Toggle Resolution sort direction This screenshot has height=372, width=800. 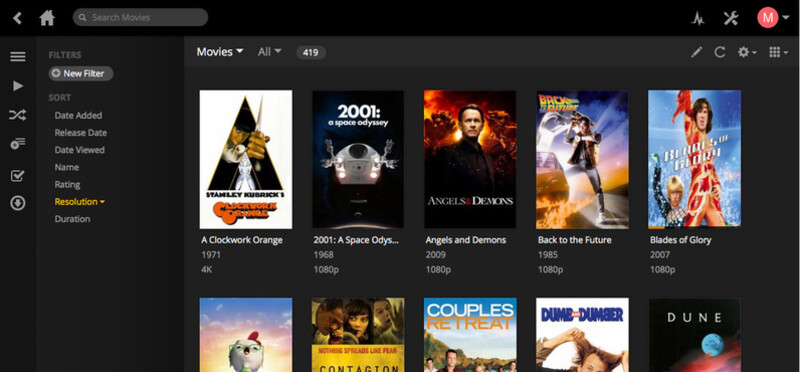(x=80, y=202)
